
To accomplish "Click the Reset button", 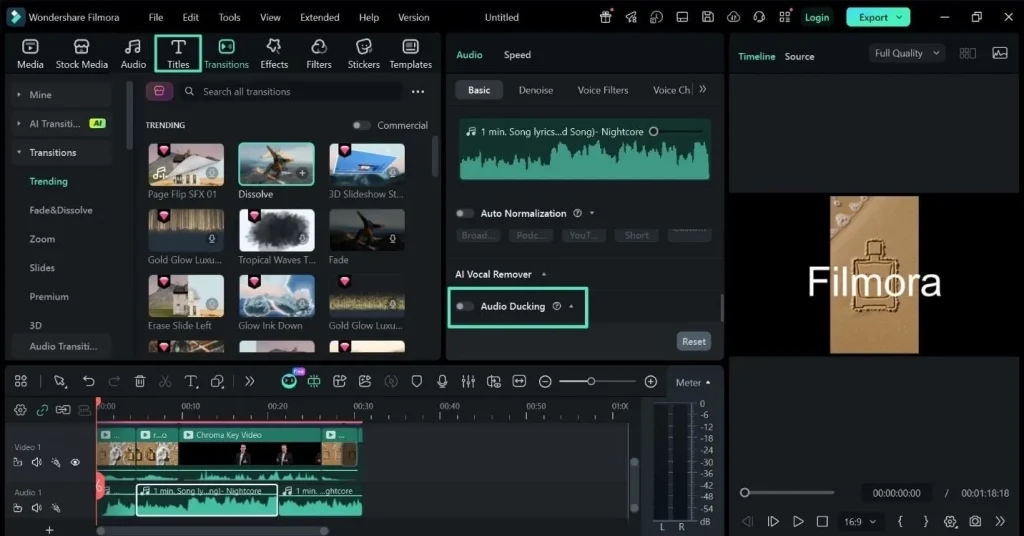I will 694,341.
